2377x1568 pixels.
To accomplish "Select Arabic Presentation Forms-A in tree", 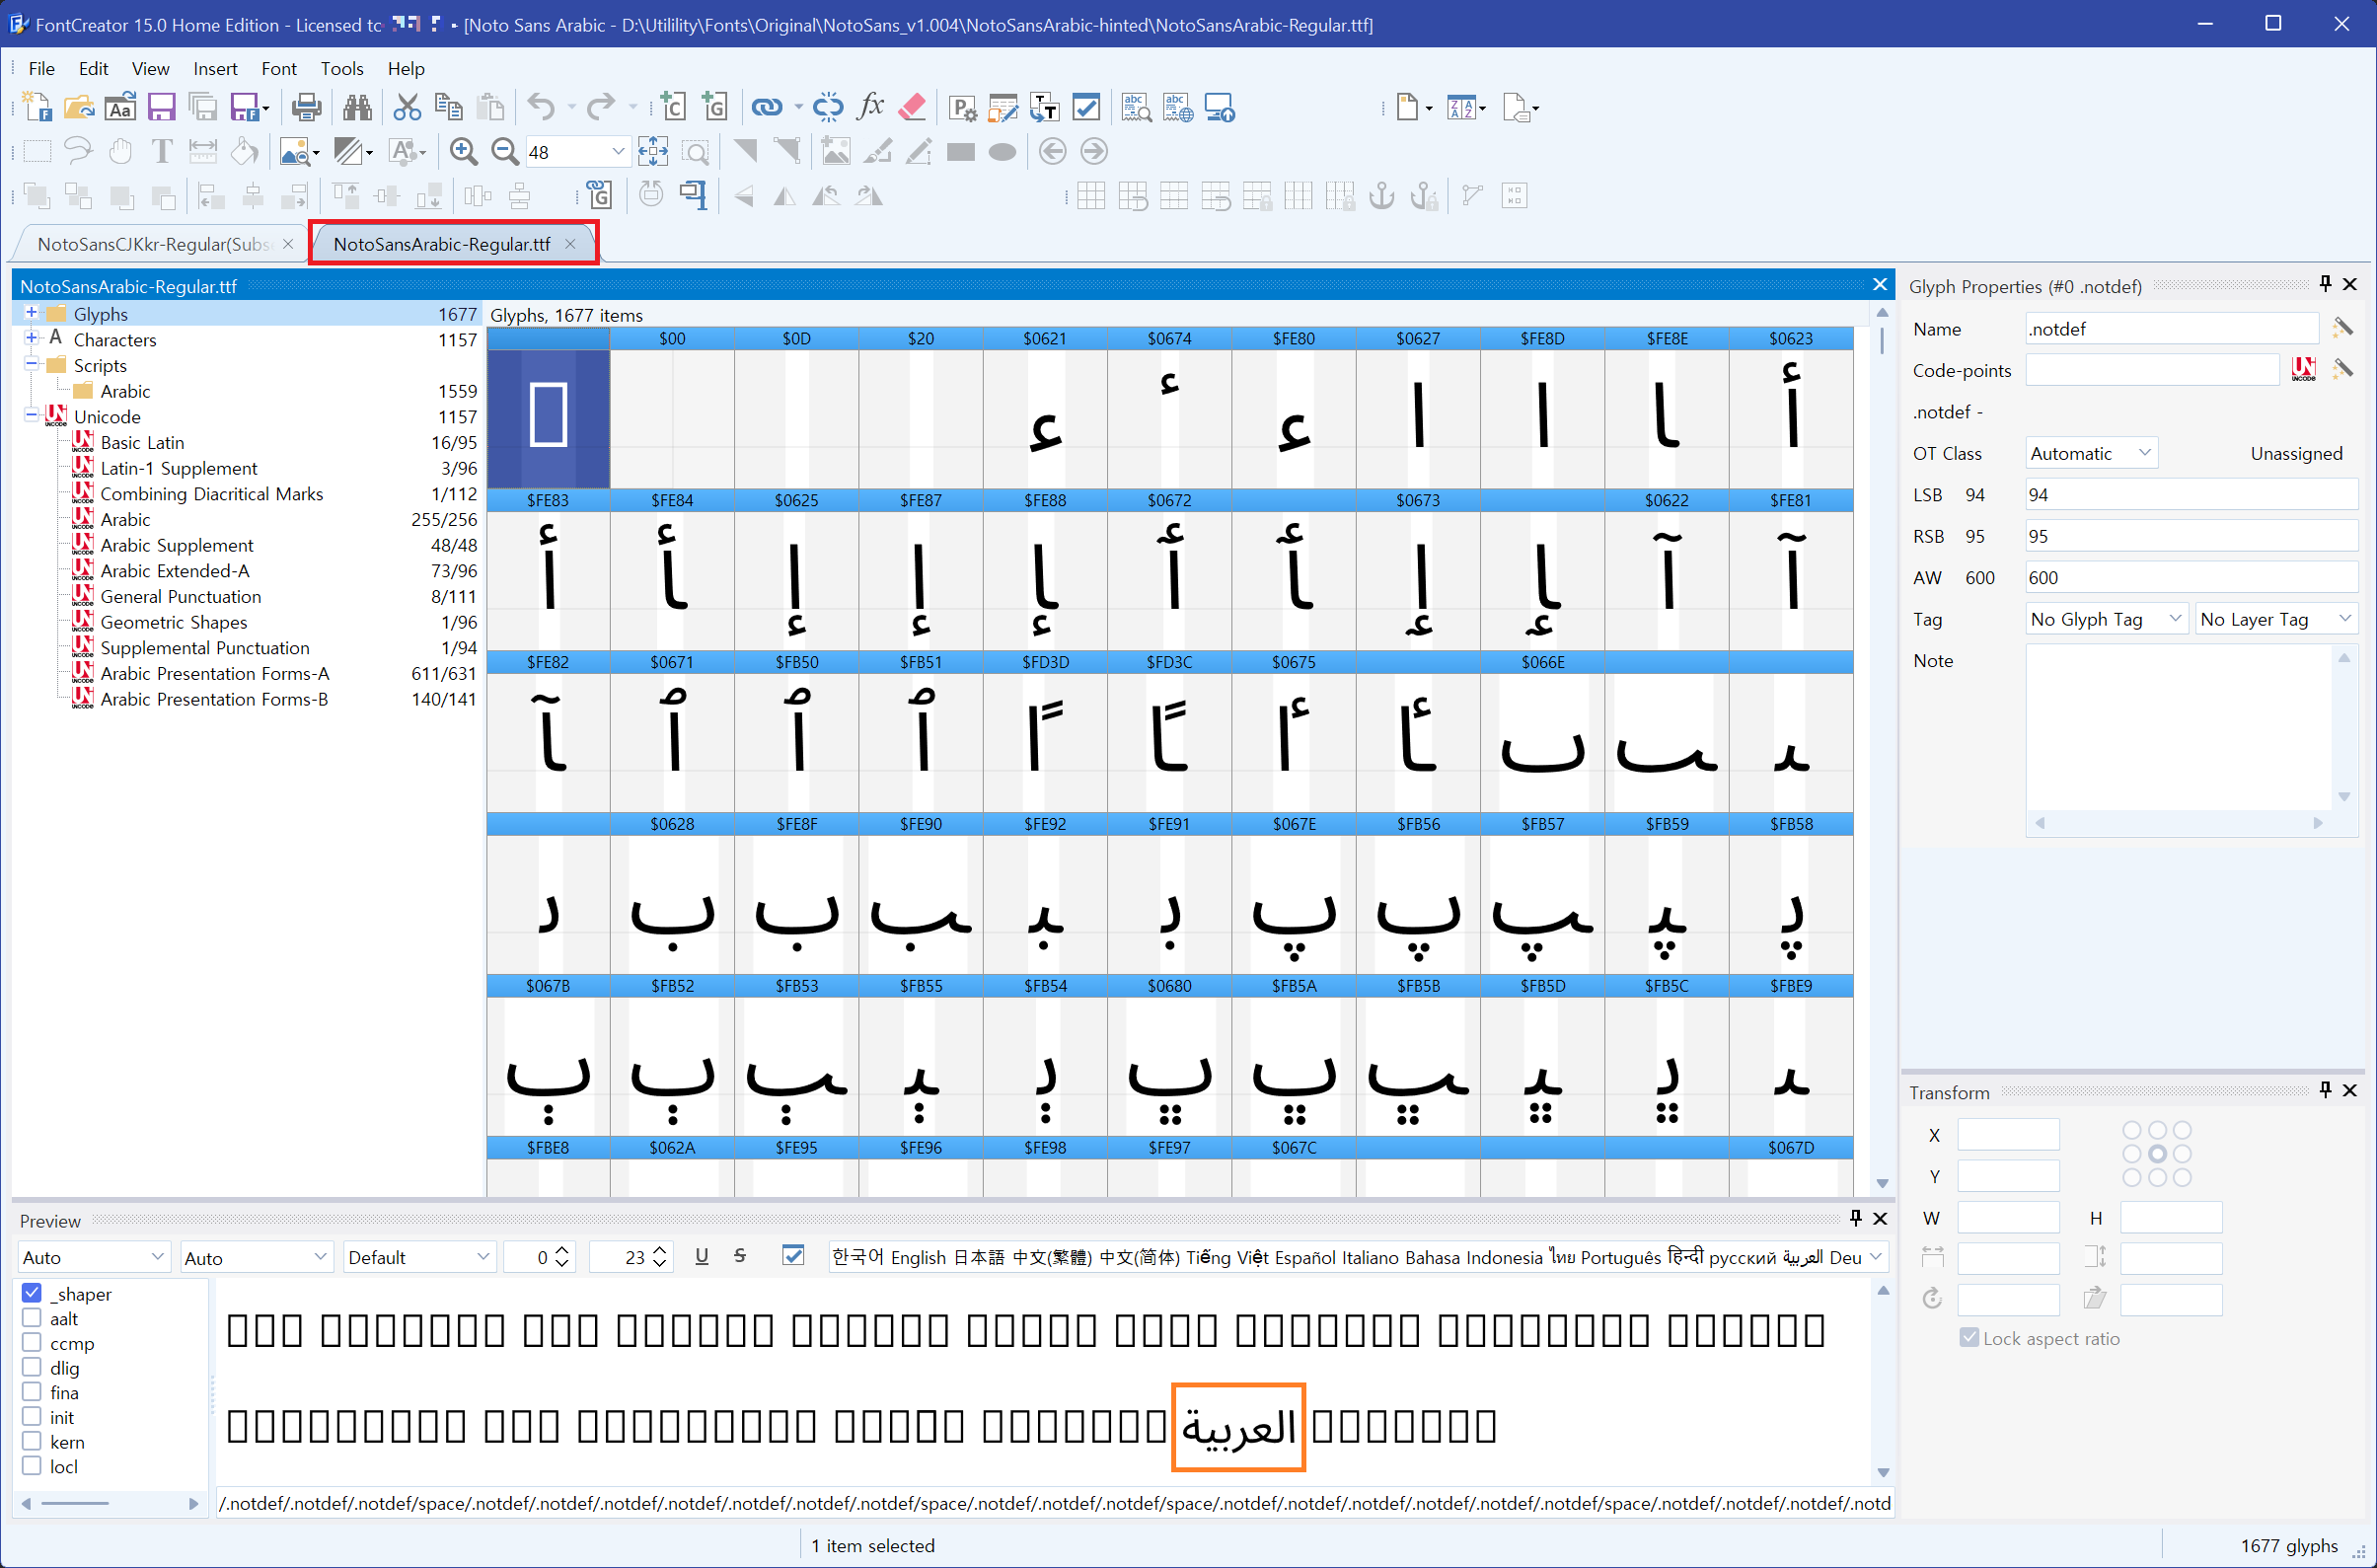I will pyautogui.click(x=214, y=673).
